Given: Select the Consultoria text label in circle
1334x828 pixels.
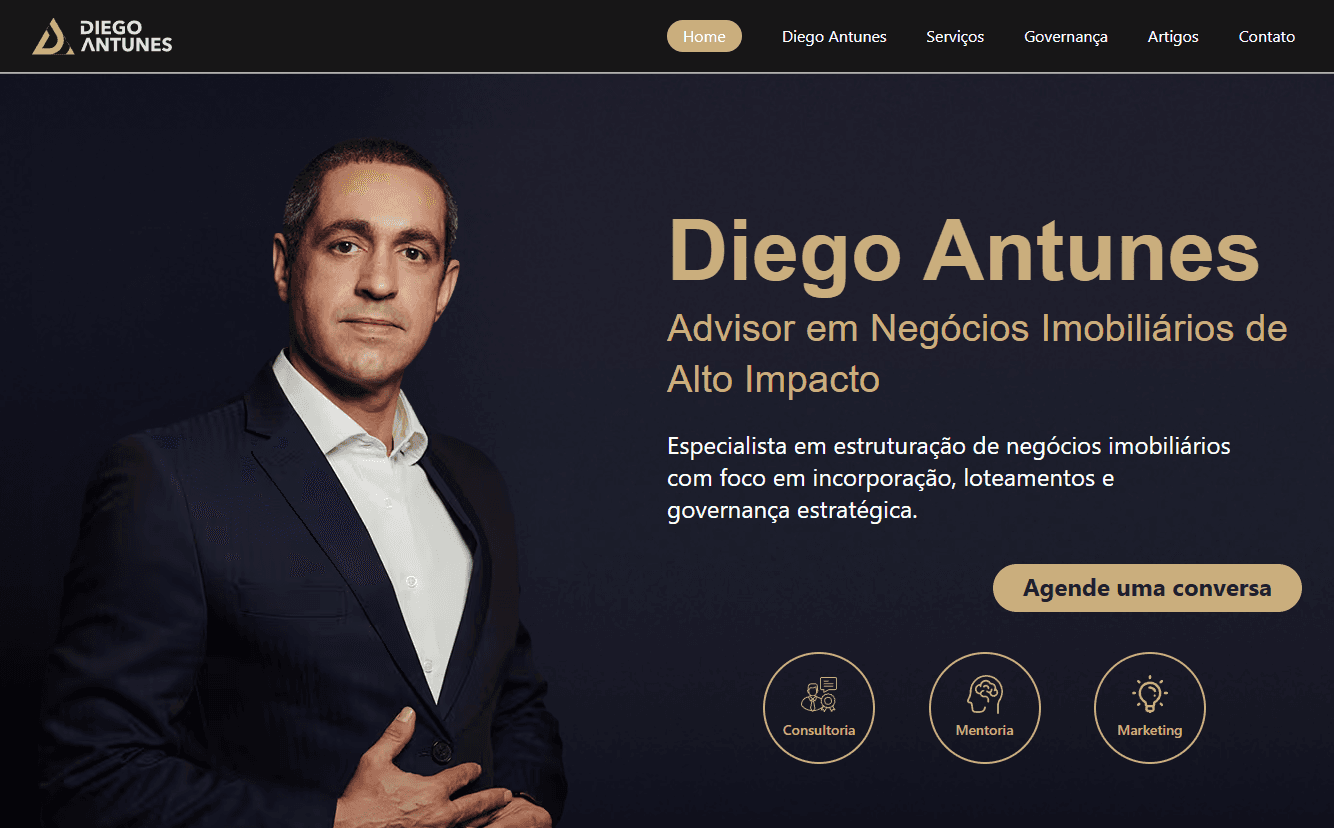Looking at the screenshot, I should (x=819, y=730).
